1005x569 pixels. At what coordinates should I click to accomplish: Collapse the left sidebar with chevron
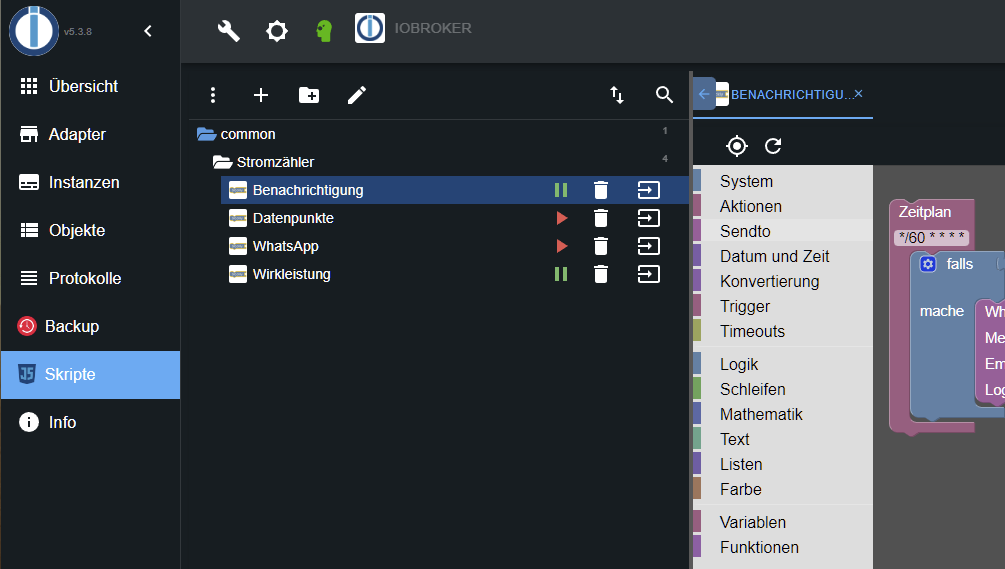(148, 31)
